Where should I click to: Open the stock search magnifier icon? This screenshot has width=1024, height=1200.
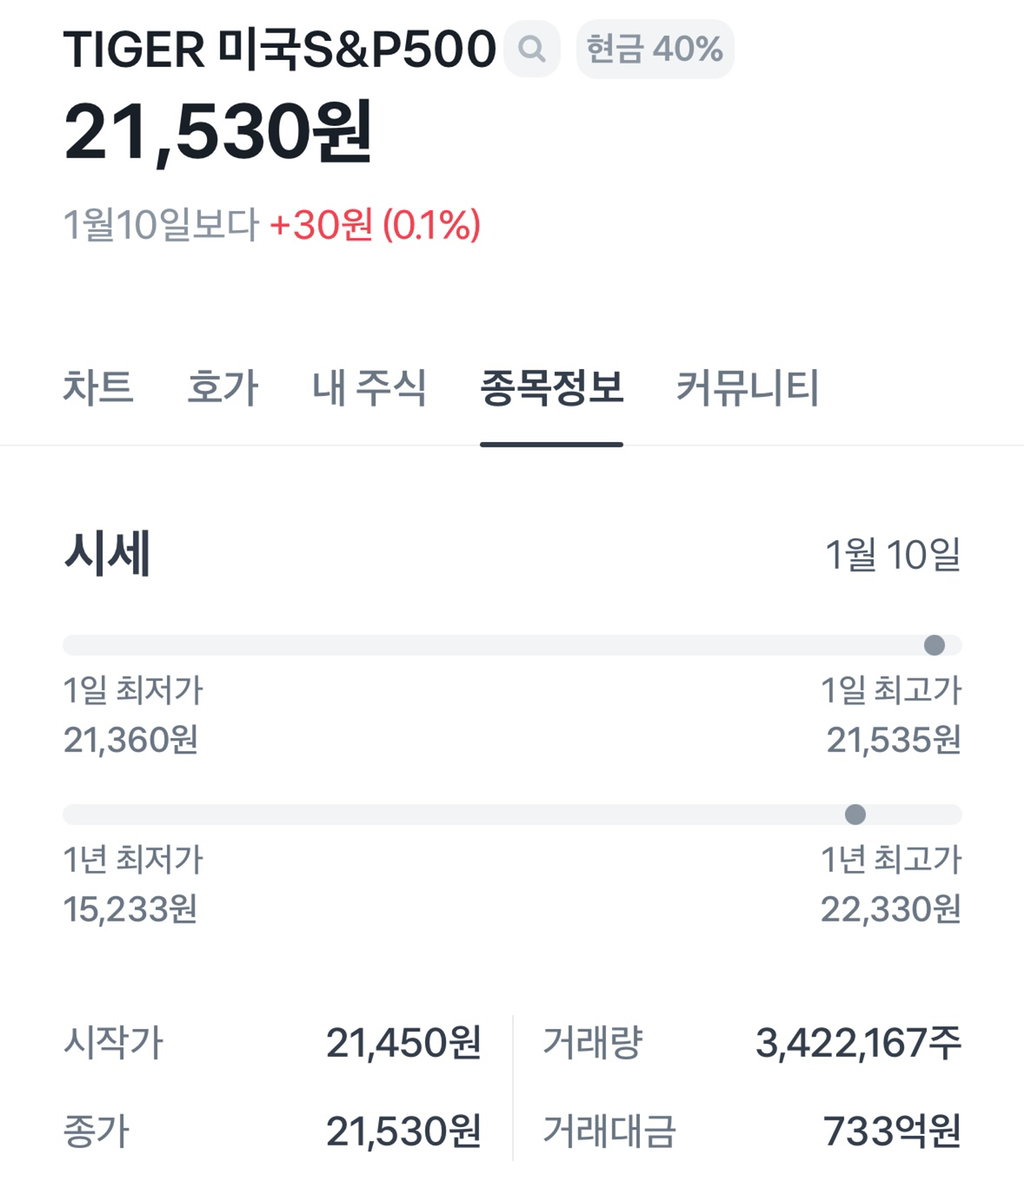[x=531, y=48]
